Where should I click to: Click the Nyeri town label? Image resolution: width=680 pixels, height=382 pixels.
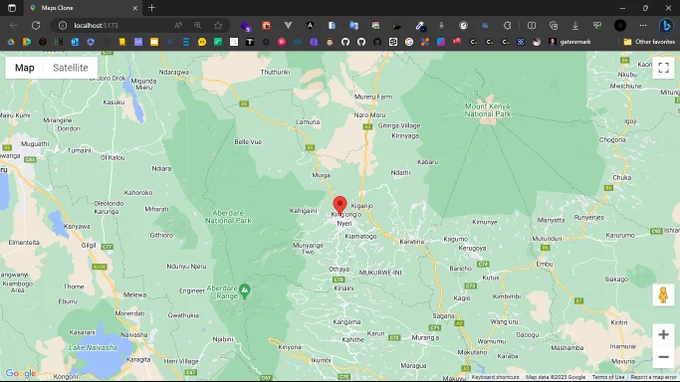[344, 223]
